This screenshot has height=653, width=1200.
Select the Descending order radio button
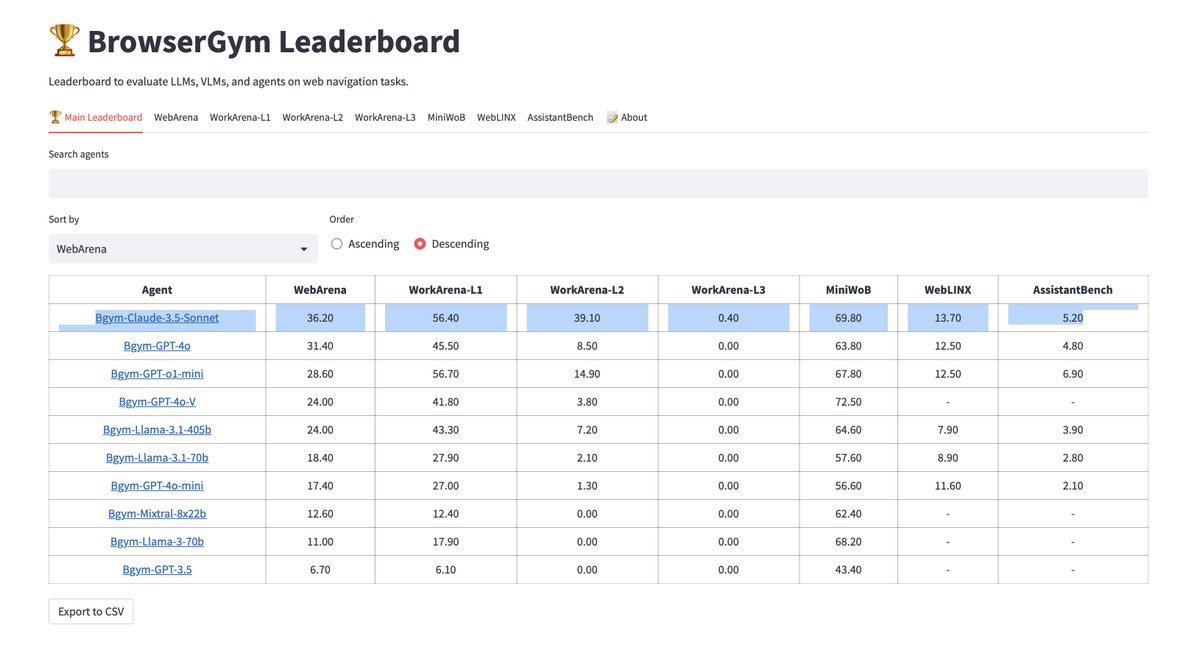click(x=420, y=244)
